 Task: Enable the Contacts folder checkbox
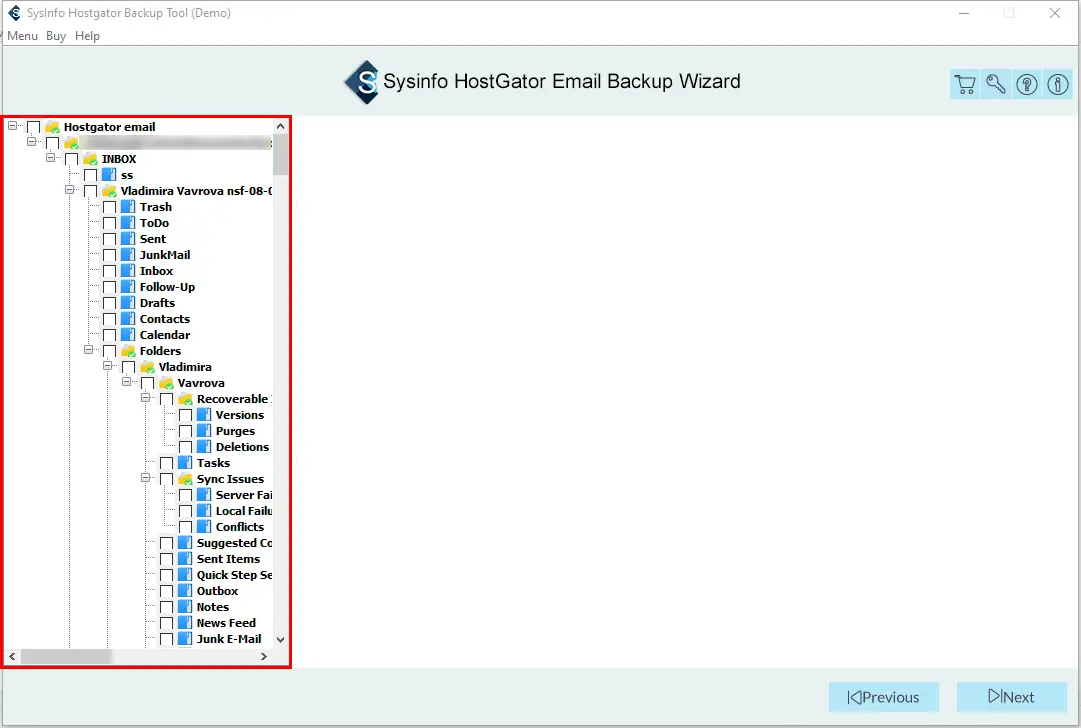pos(109,319)
